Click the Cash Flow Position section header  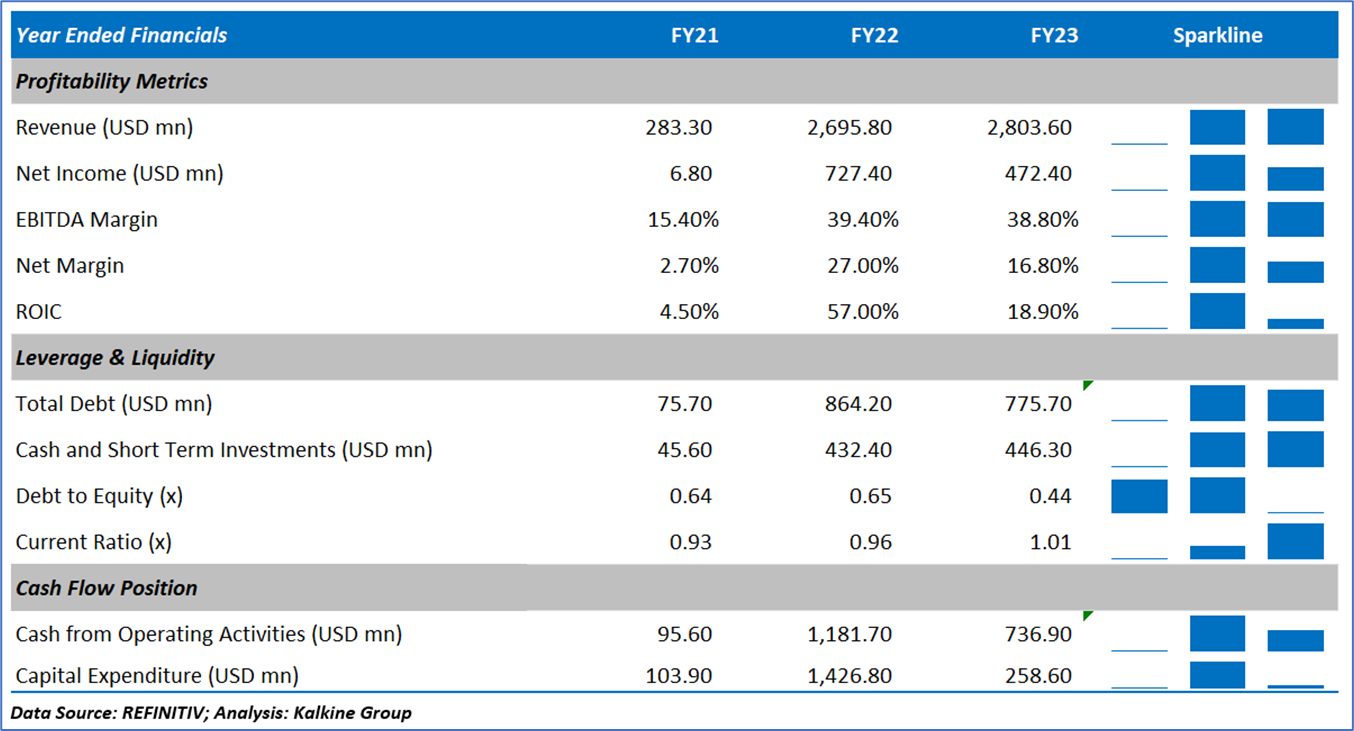[x=106, y=588]
